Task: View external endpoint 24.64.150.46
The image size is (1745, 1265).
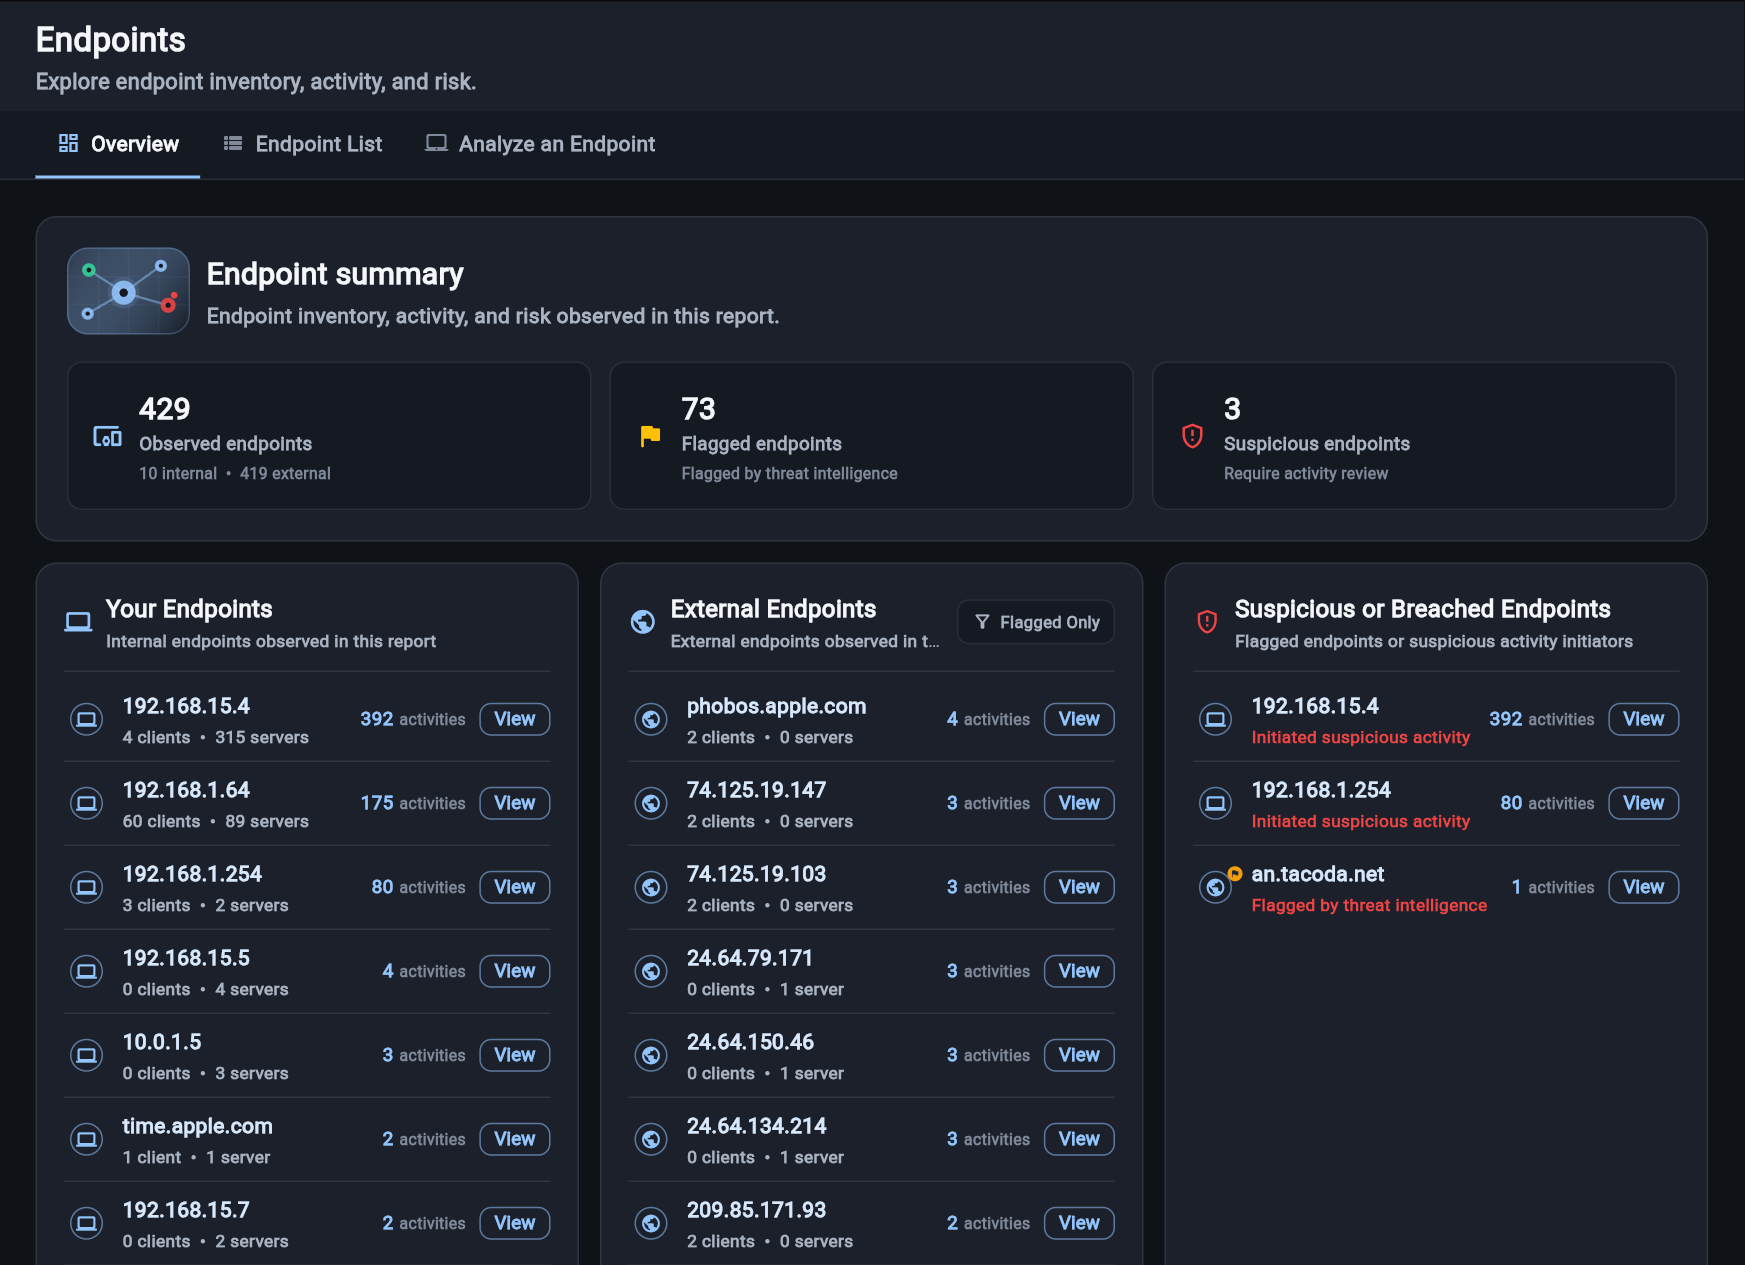Action: point(1079,1055)
